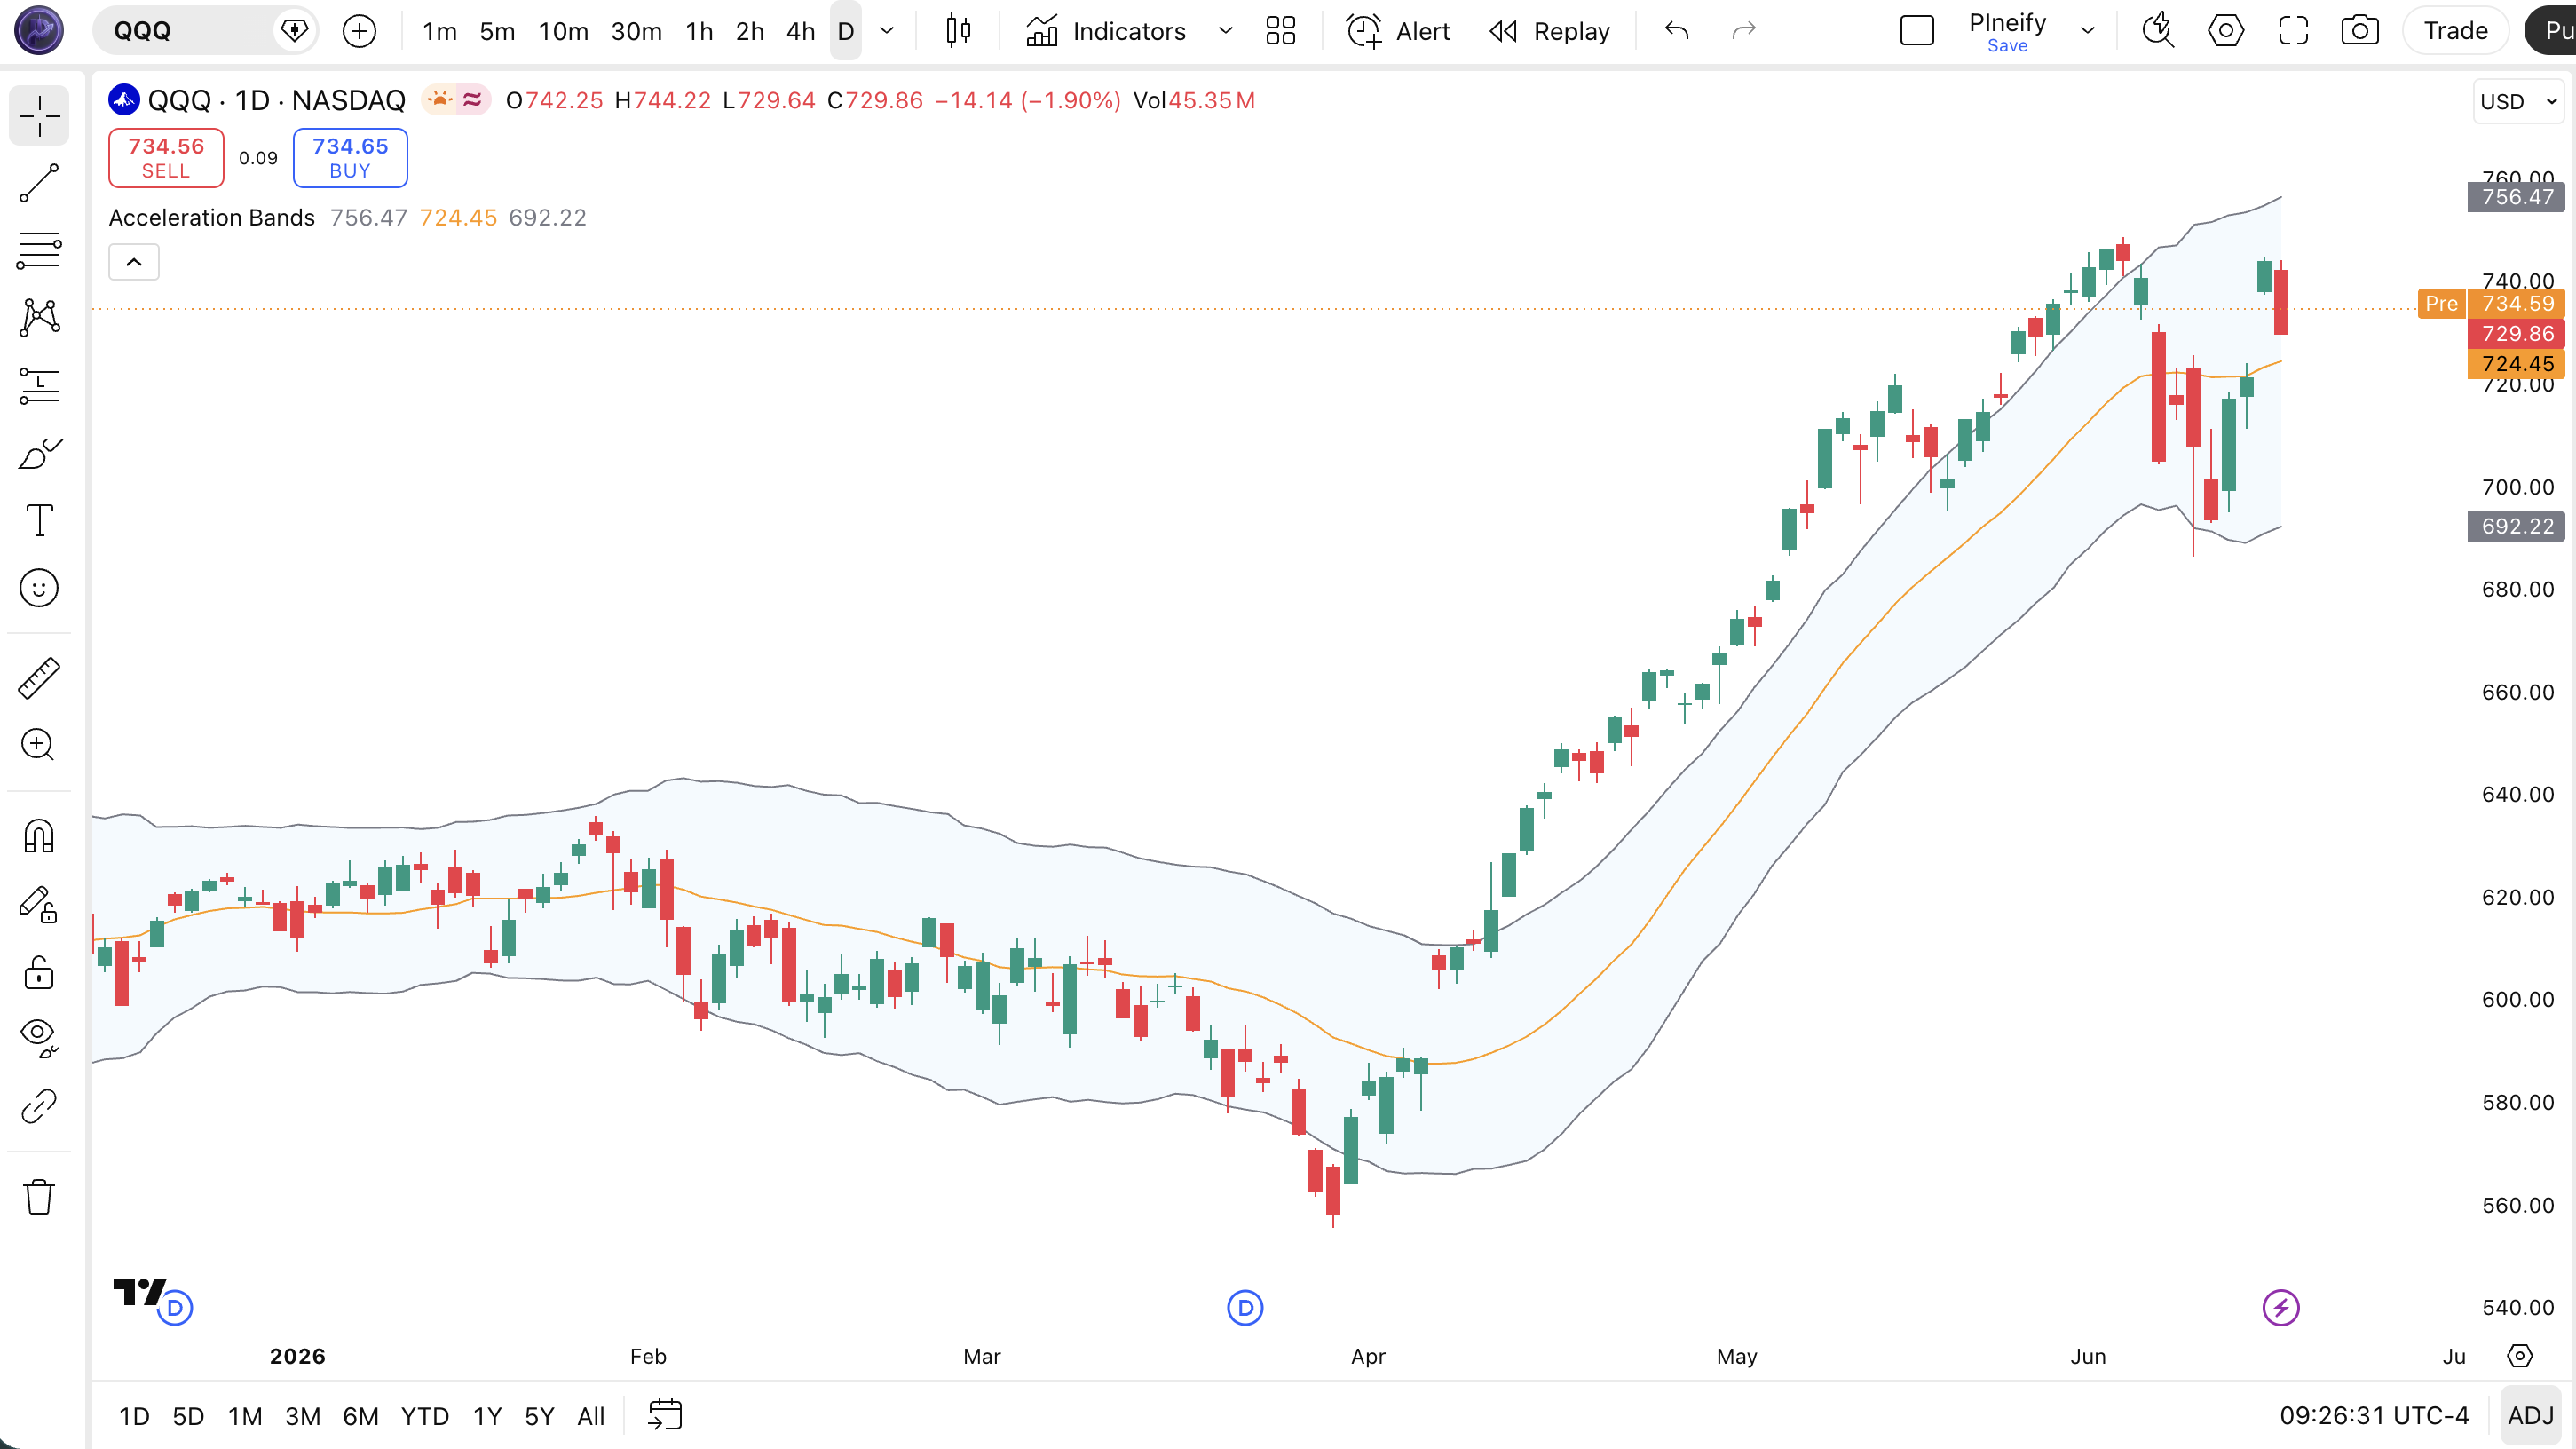Switch to the 1h timeframe
Image resolution: width=2576 pixels, height=1449 pixels.
tap(699, 31)
